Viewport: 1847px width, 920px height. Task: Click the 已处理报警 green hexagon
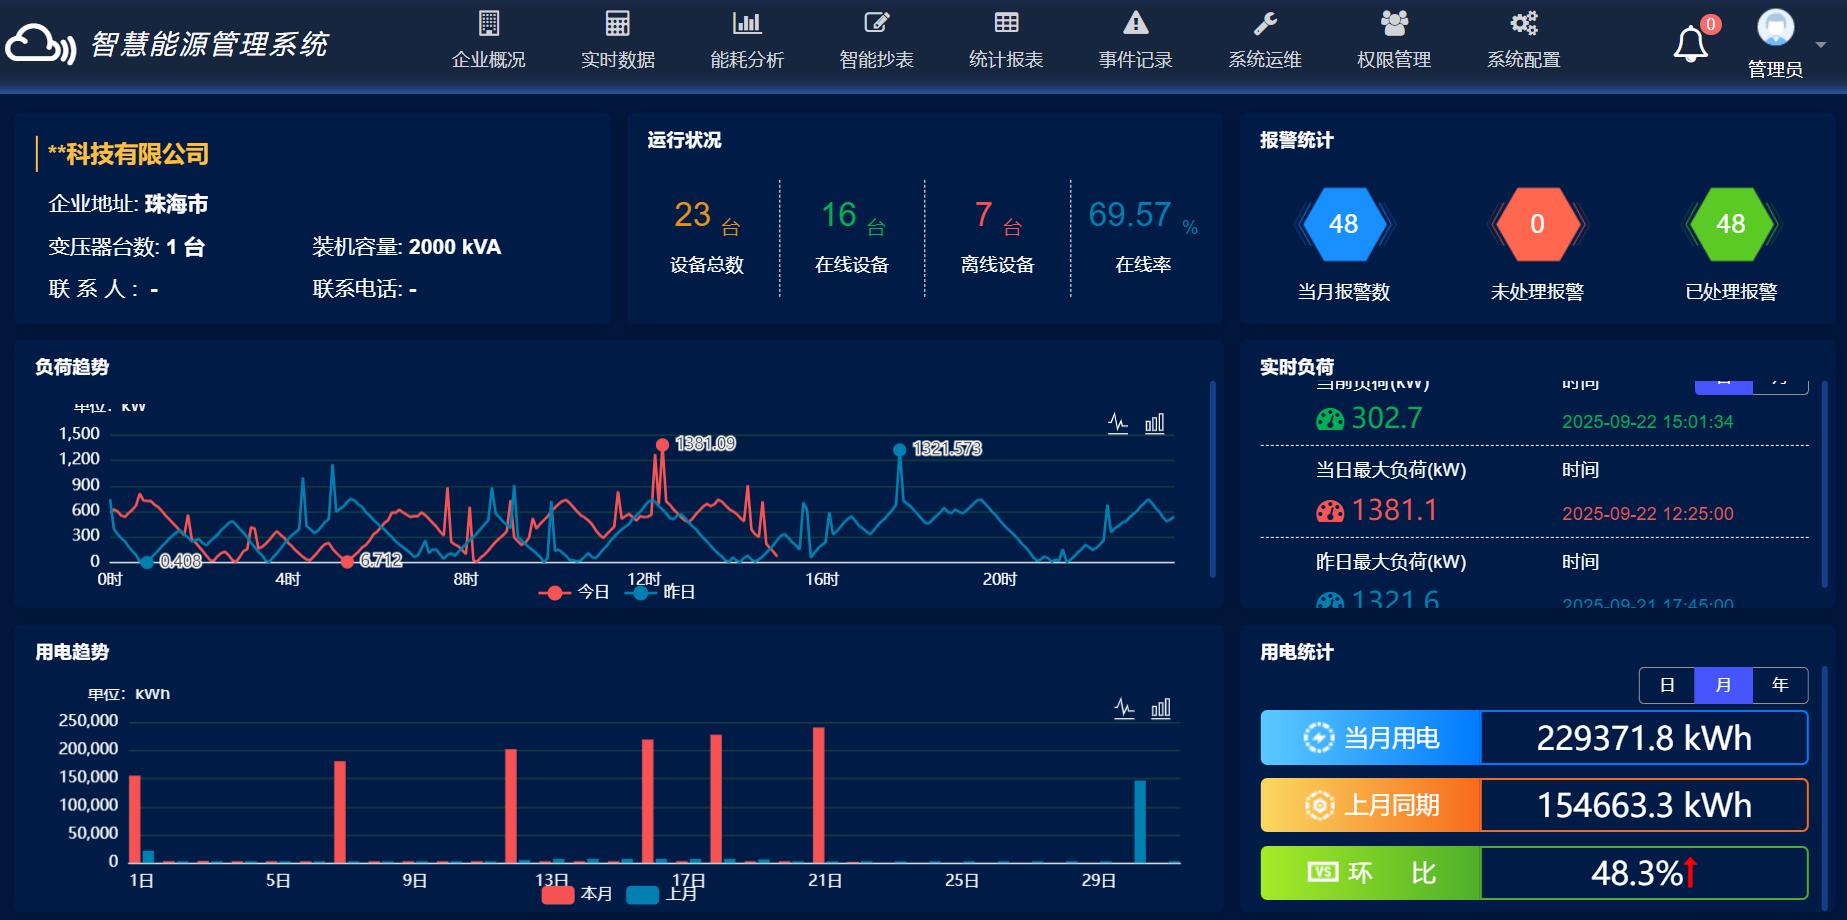point(1732,224)
